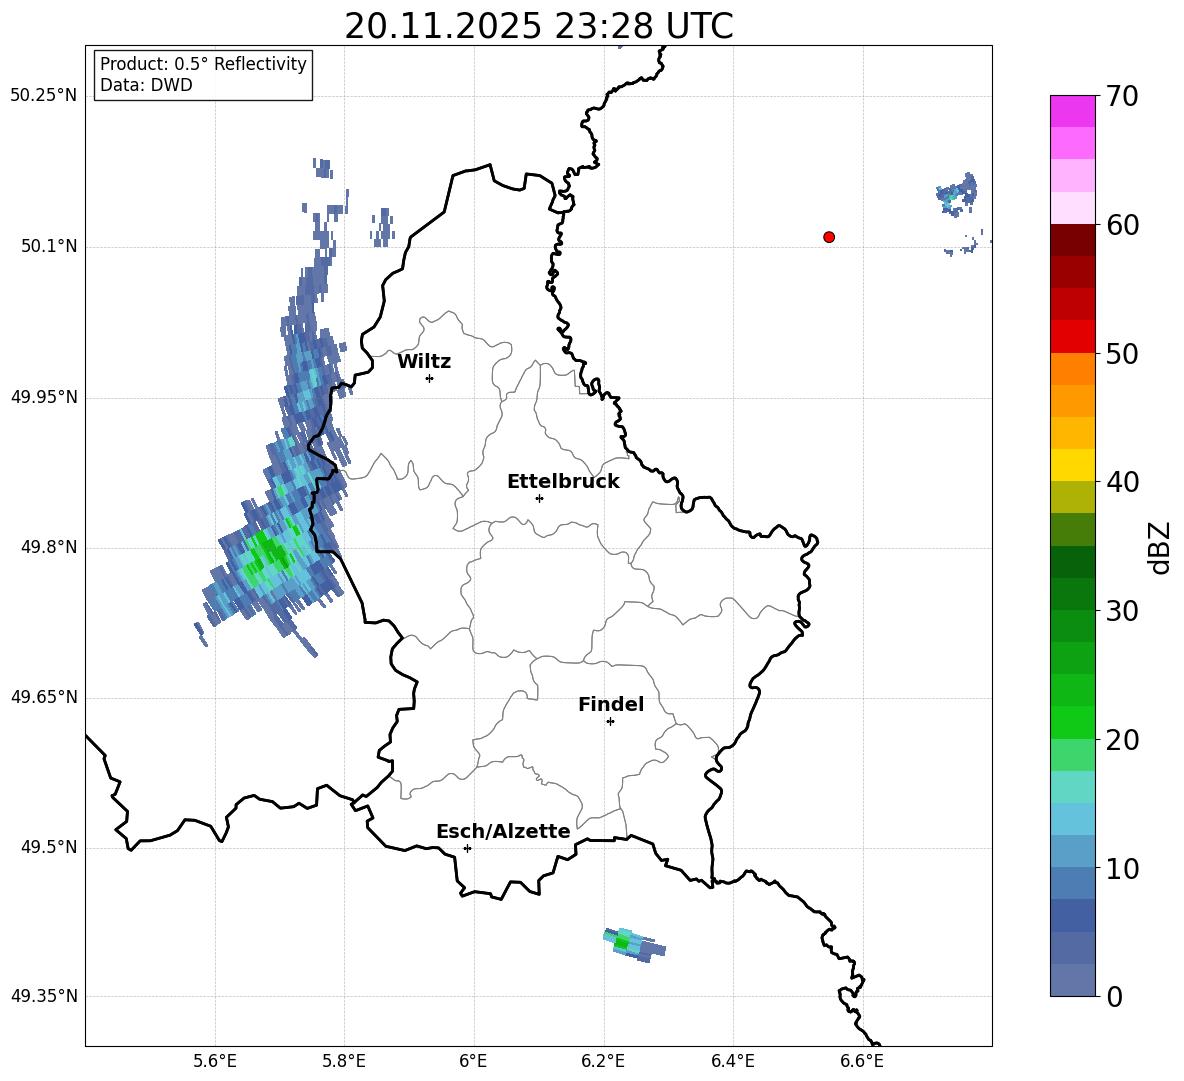1184x1081 pixels.
Task: Click the 5.6°E longitude label
Action: (x=215, y=1061)
